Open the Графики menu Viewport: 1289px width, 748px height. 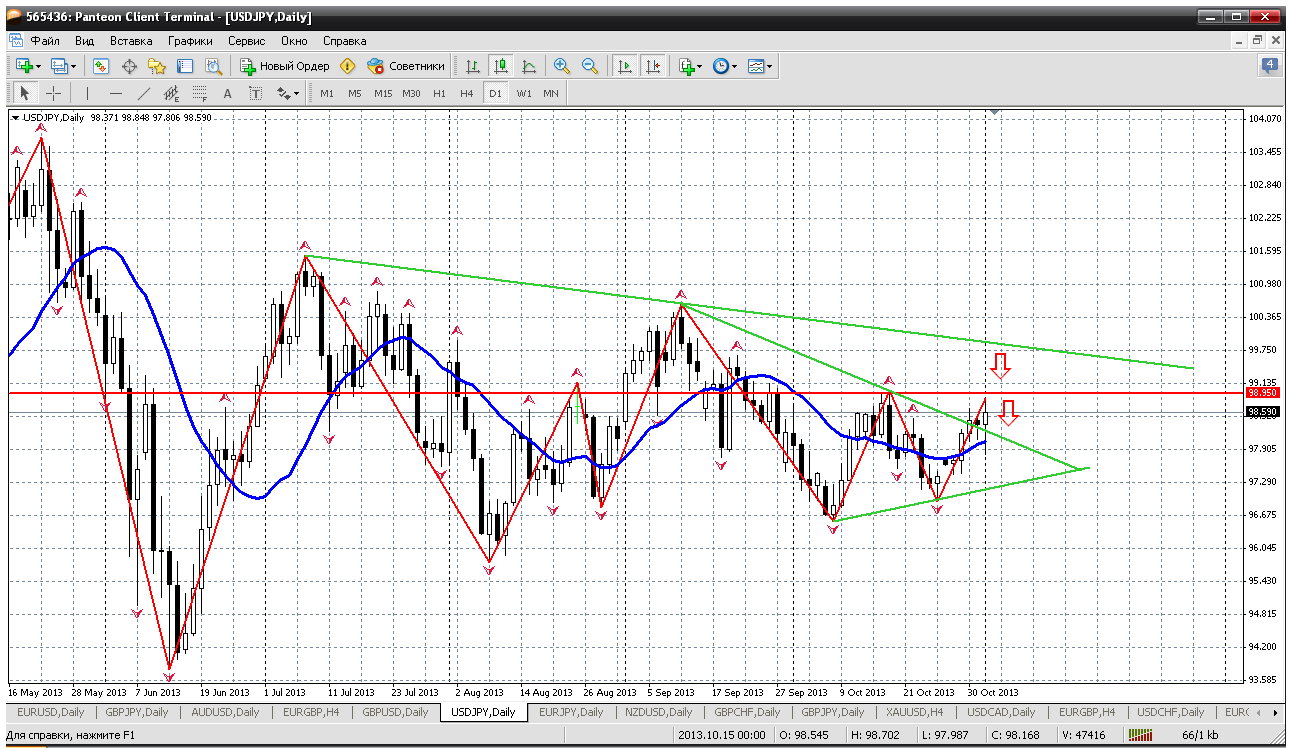coord(190,41)
